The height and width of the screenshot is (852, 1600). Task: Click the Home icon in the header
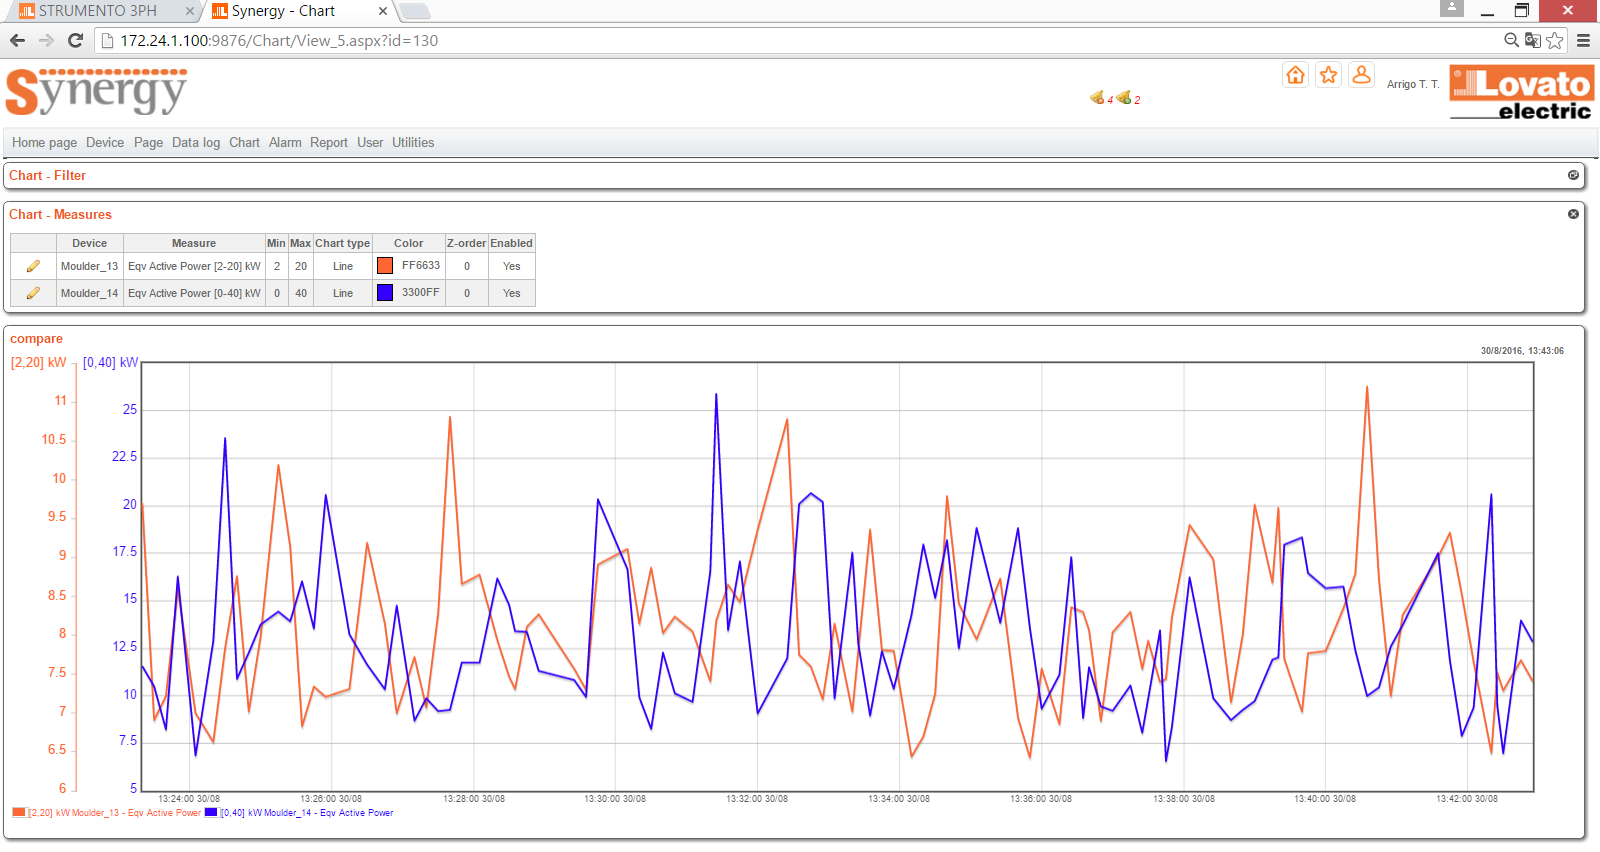click(x=1295, y=75)
